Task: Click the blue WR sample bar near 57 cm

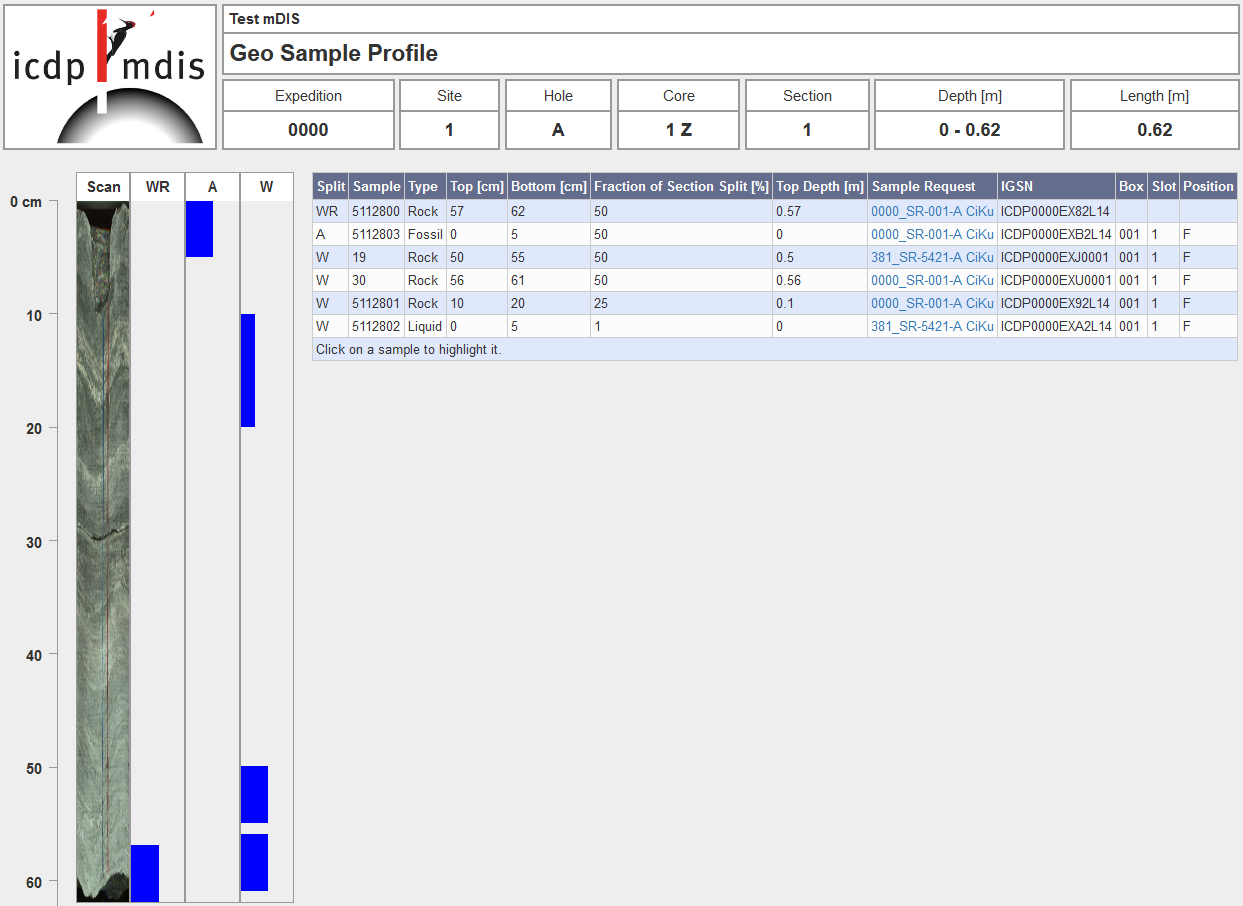Action: (x=145, y=873)
